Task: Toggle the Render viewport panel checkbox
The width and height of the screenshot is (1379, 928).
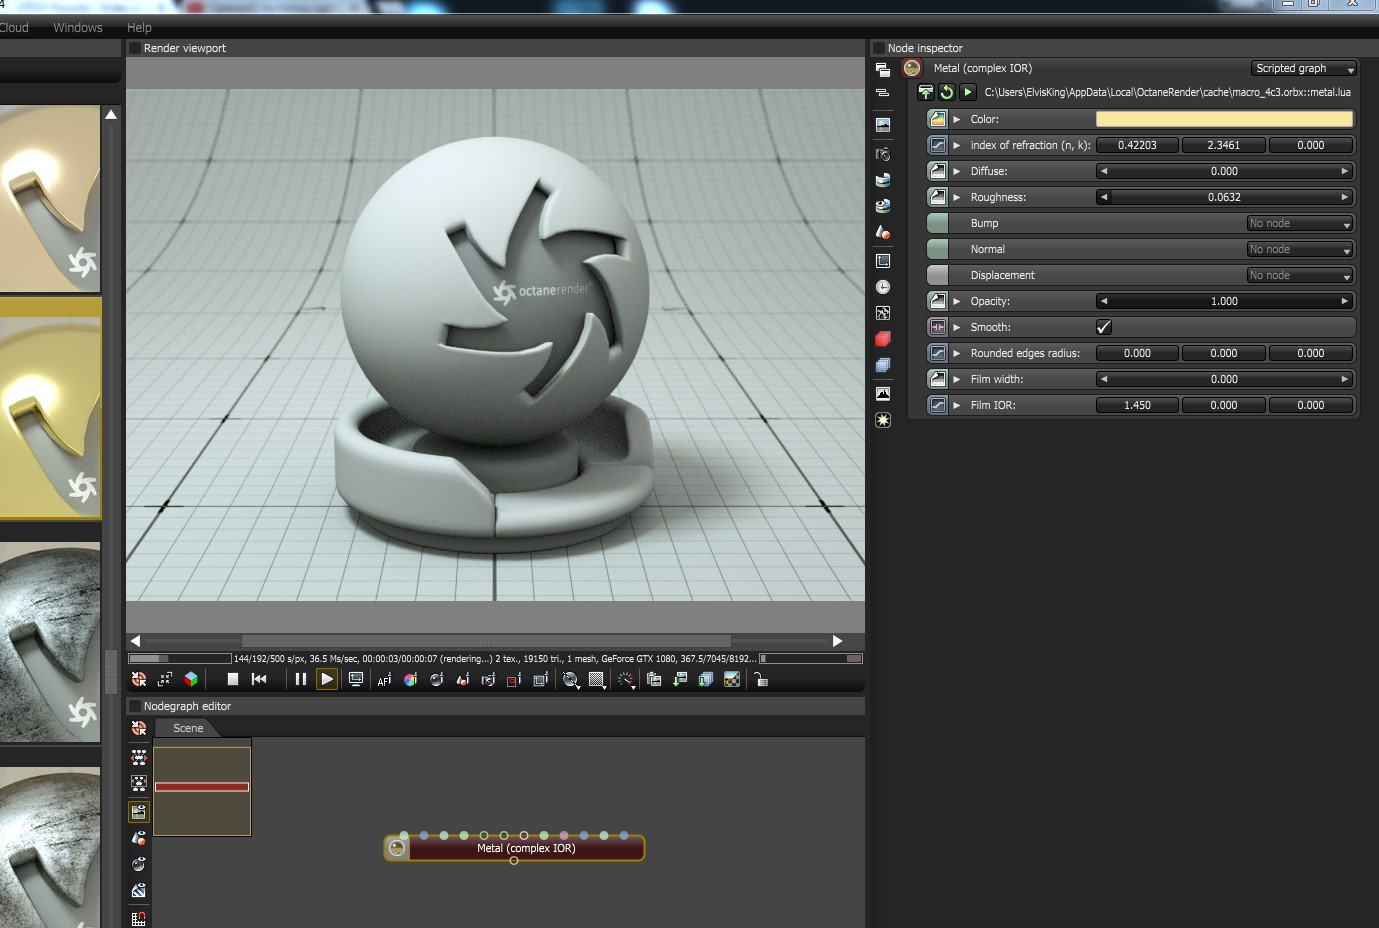Action: (135, 48)
